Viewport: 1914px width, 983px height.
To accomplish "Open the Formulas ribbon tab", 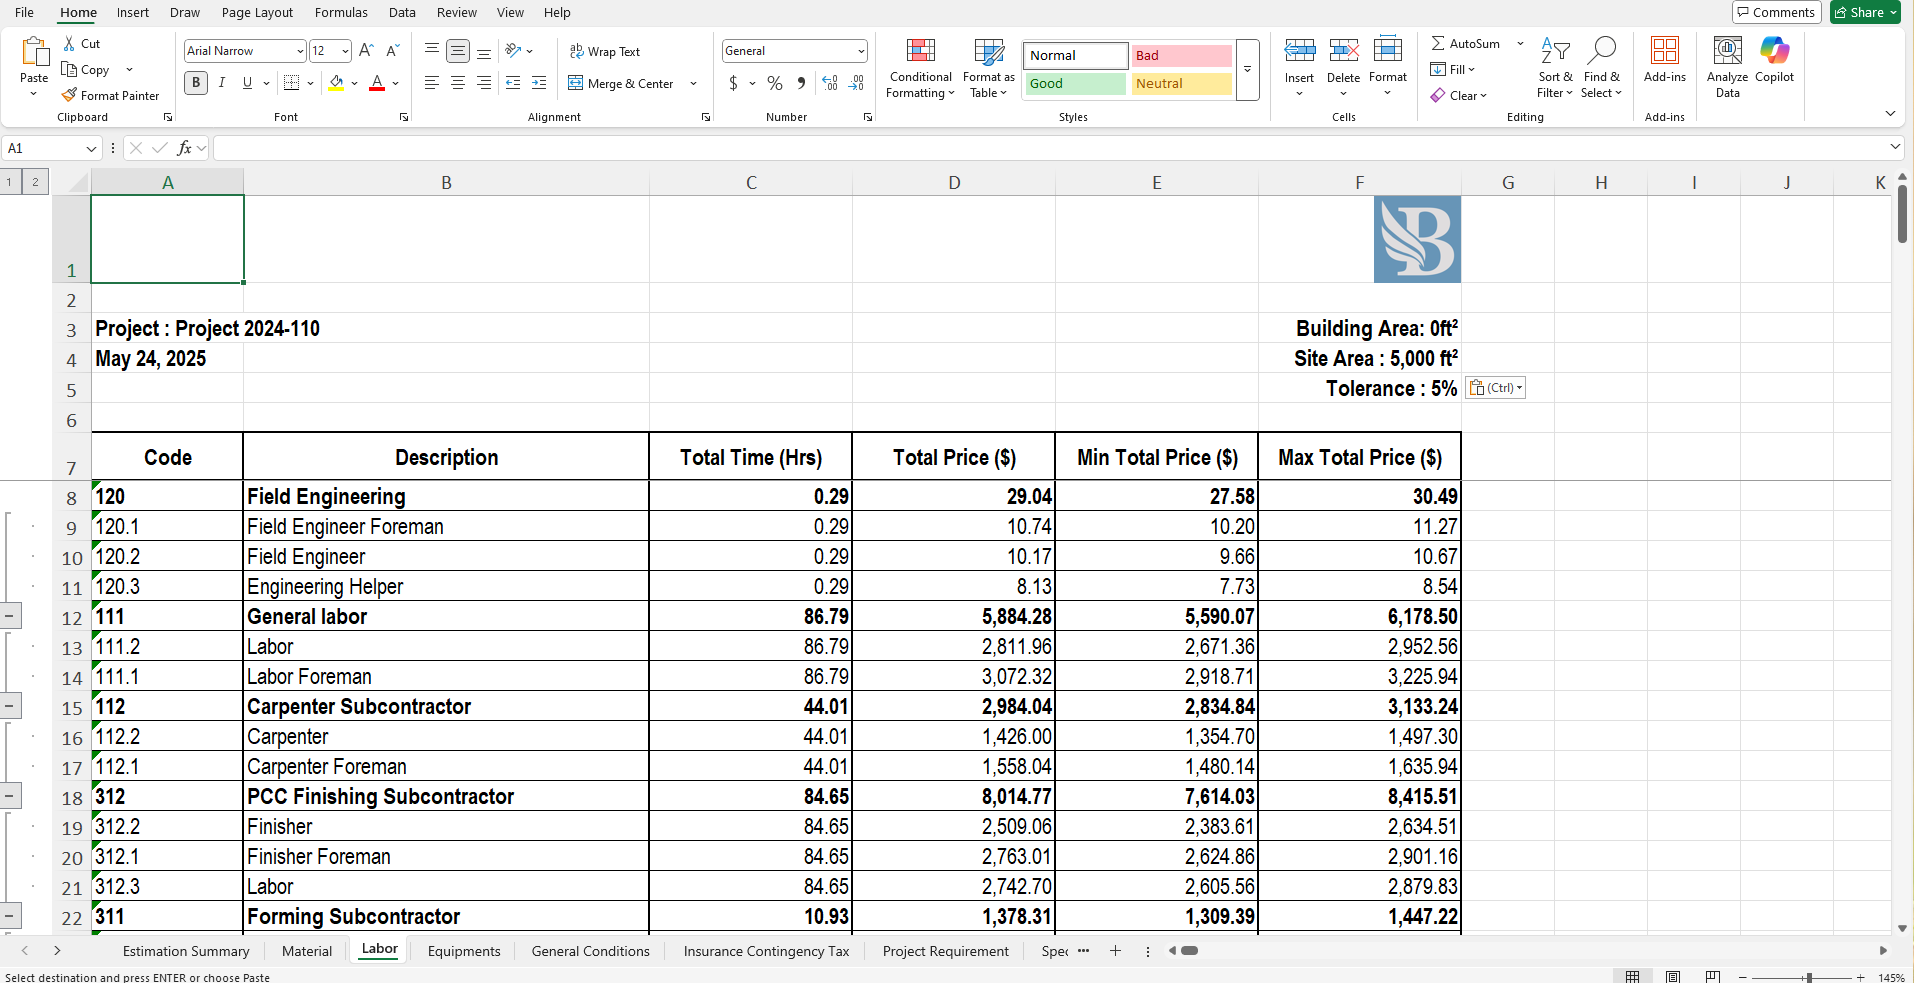I will pos(341,13).
